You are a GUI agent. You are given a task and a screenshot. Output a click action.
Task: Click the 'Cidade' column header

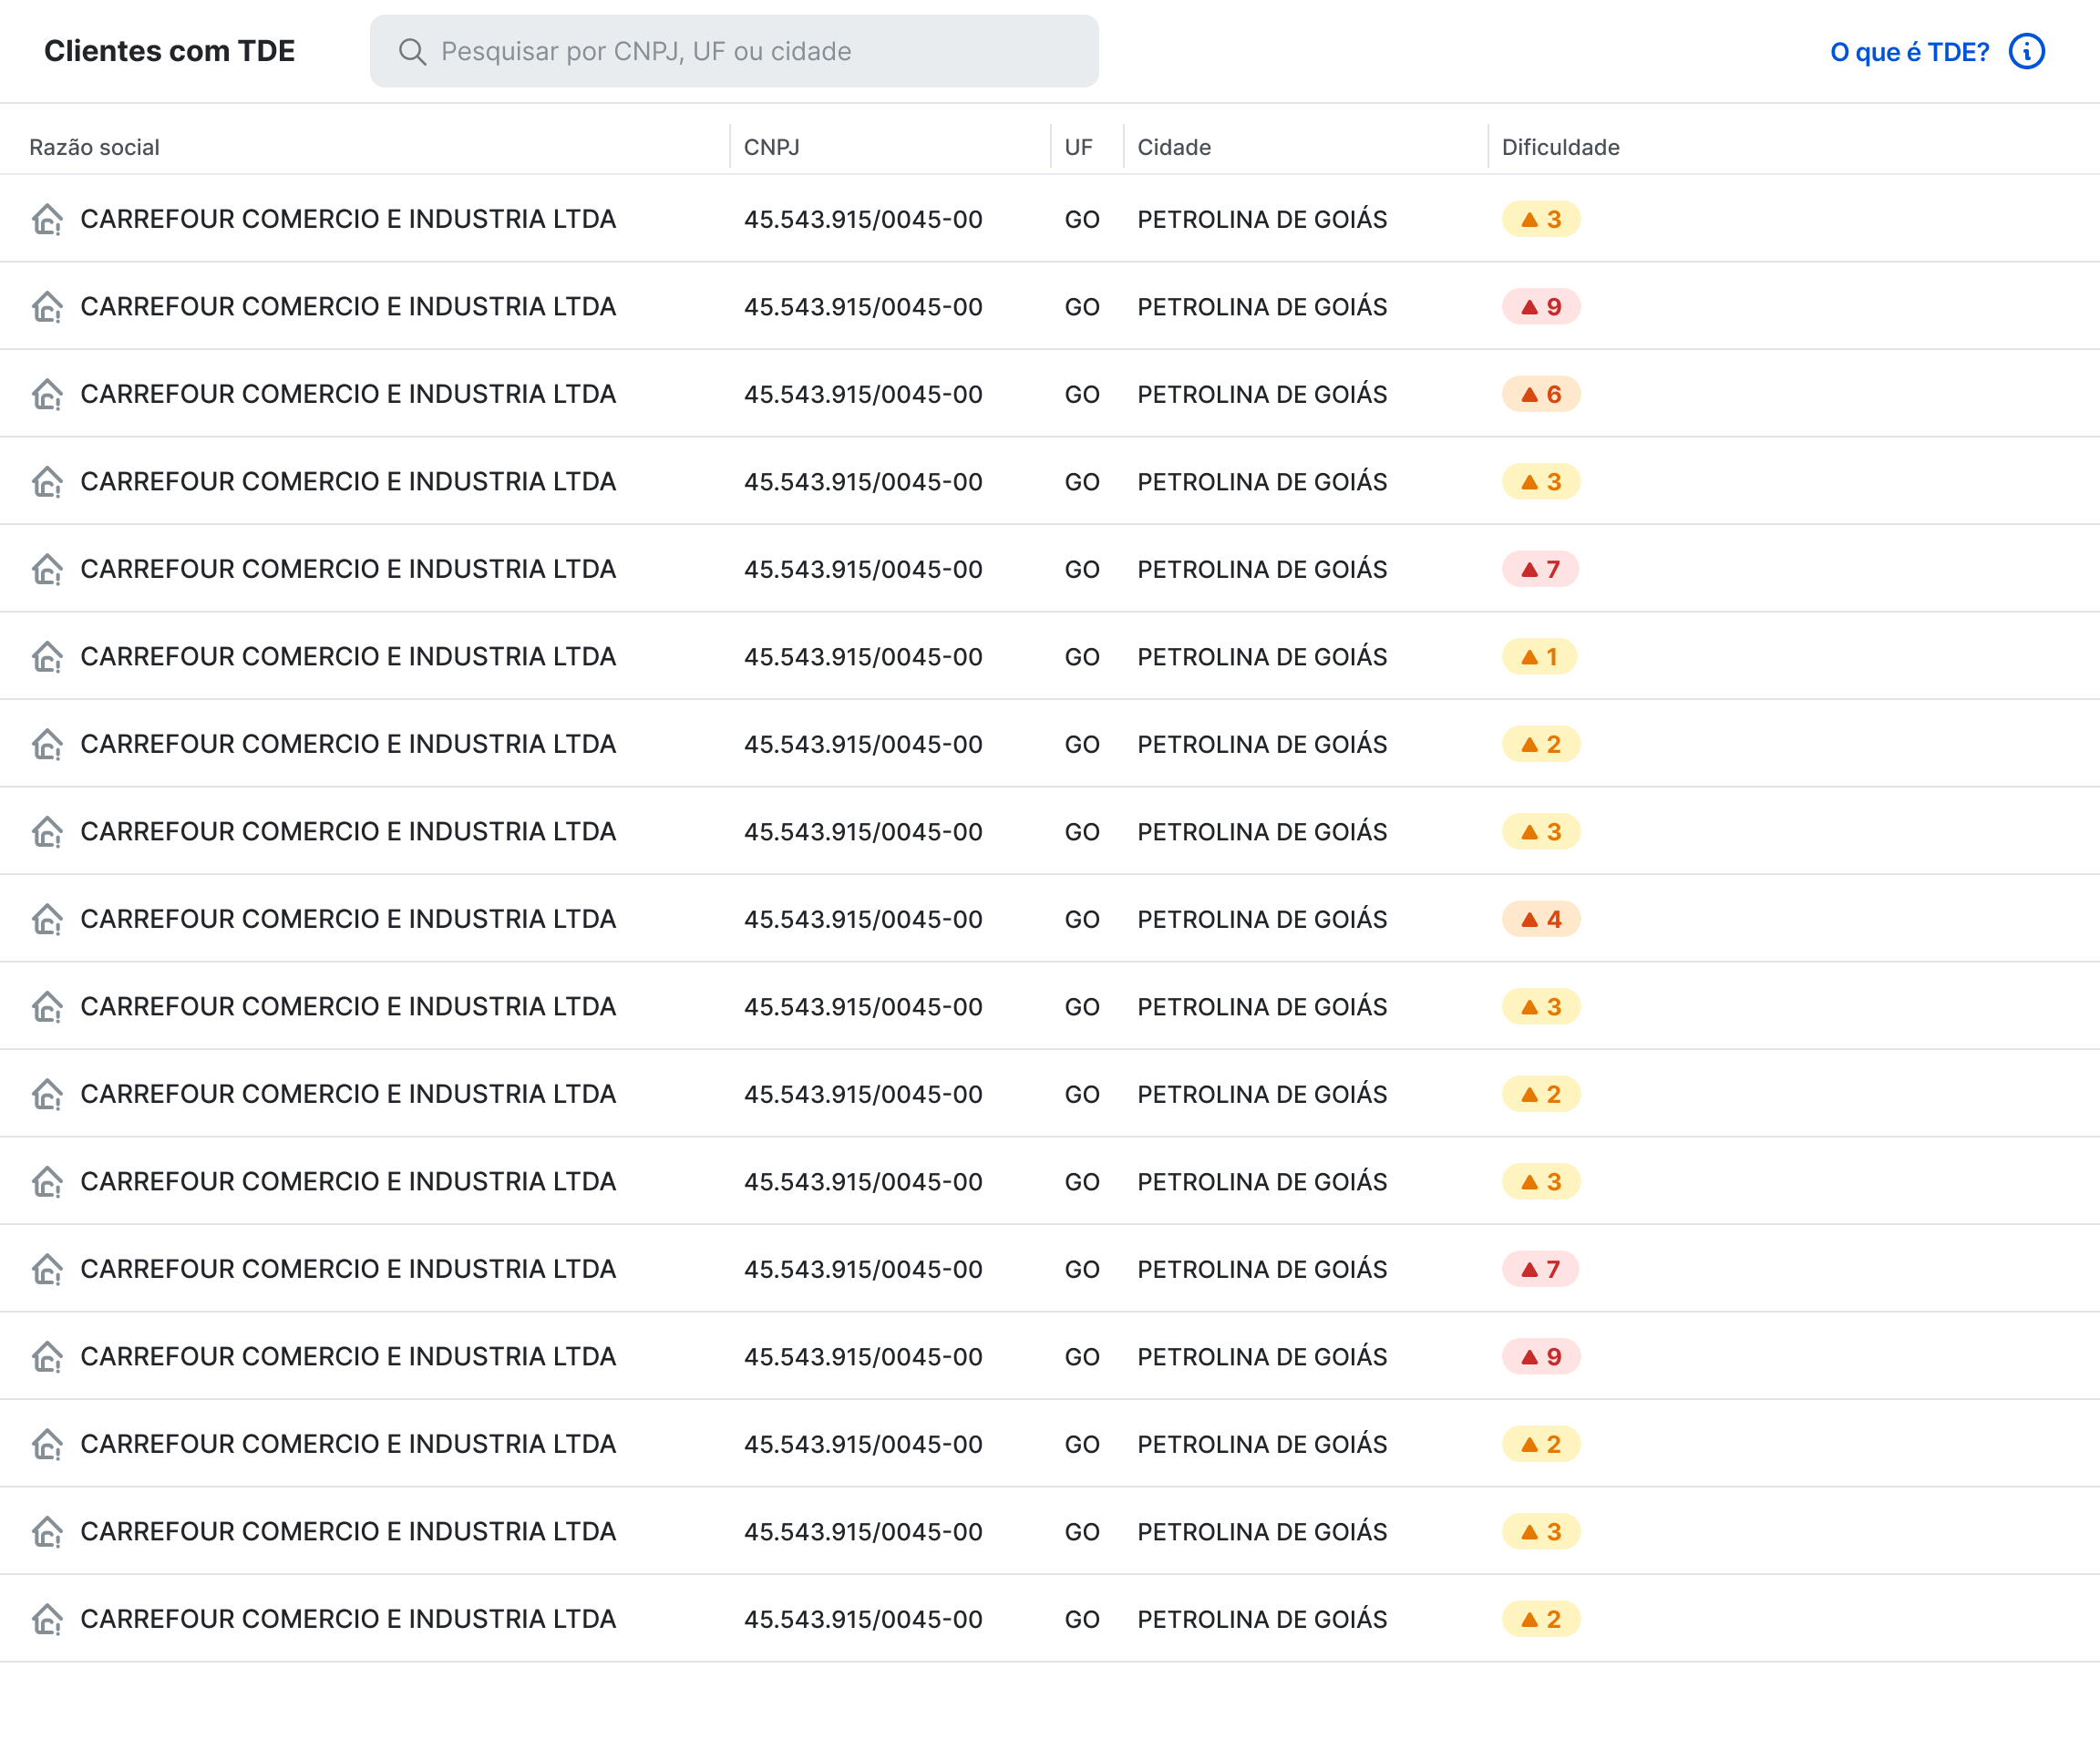point(1174,147)
